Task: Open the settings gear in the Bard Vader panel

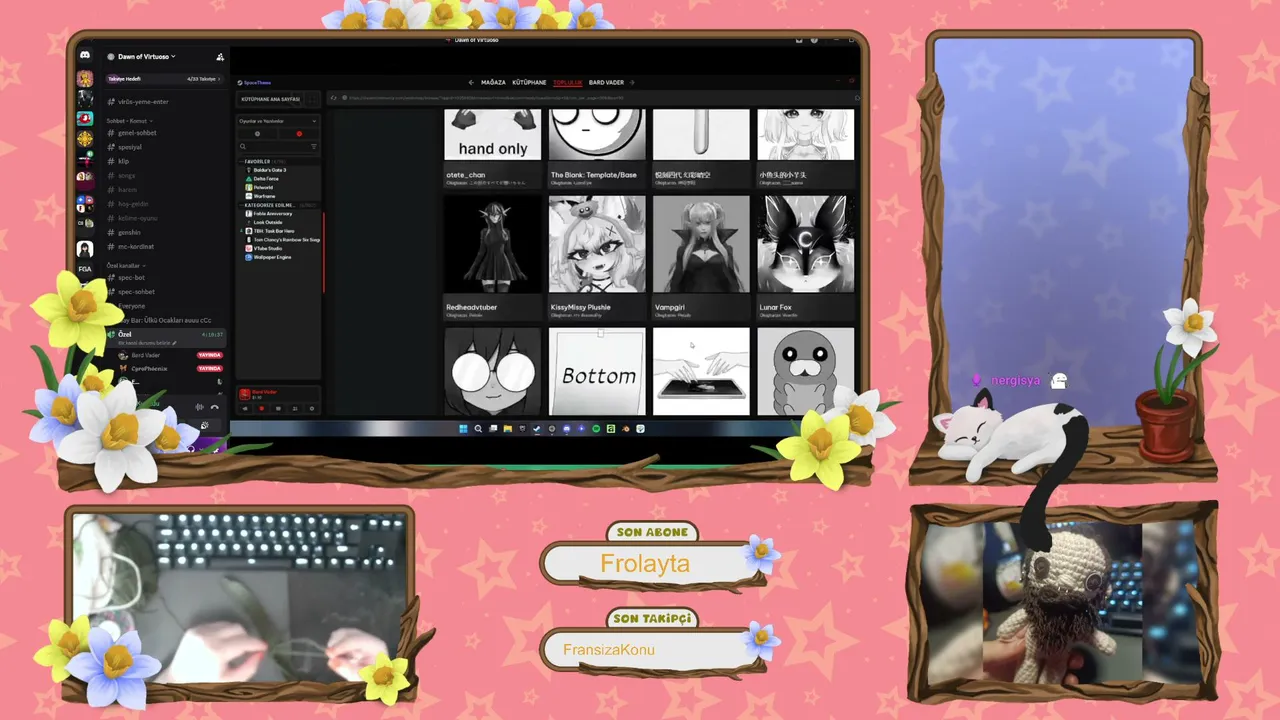Action: coord(312,409)
